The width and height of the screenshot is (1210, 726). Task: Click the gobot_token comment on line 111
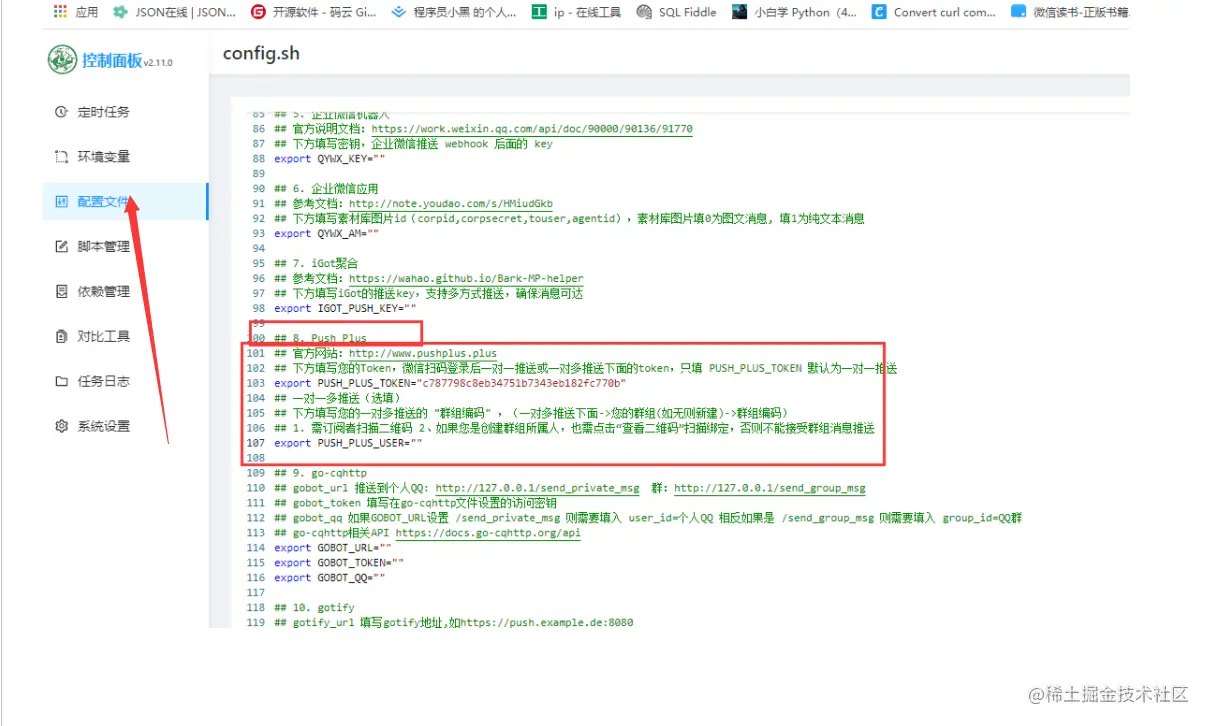point(415,504)
